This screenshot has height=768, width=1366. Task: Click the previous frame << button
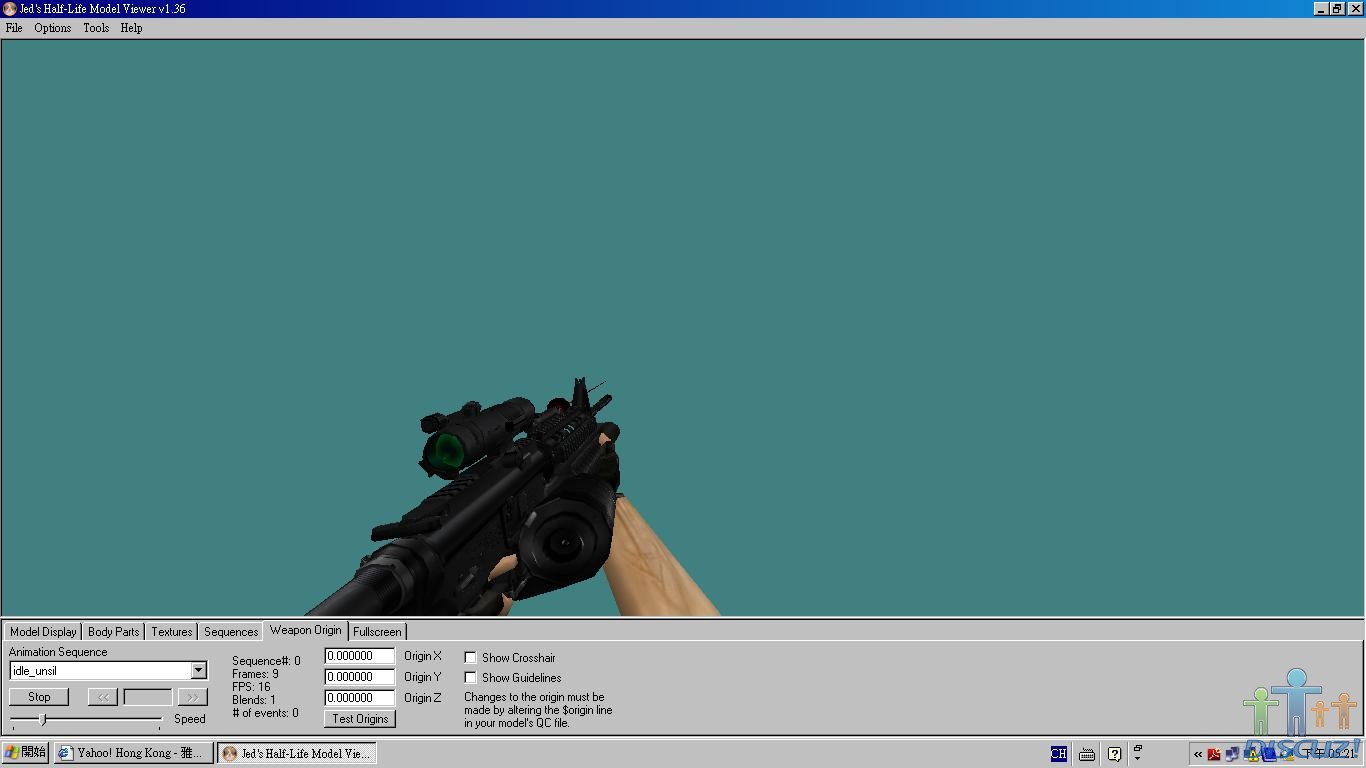click(102, 697)
